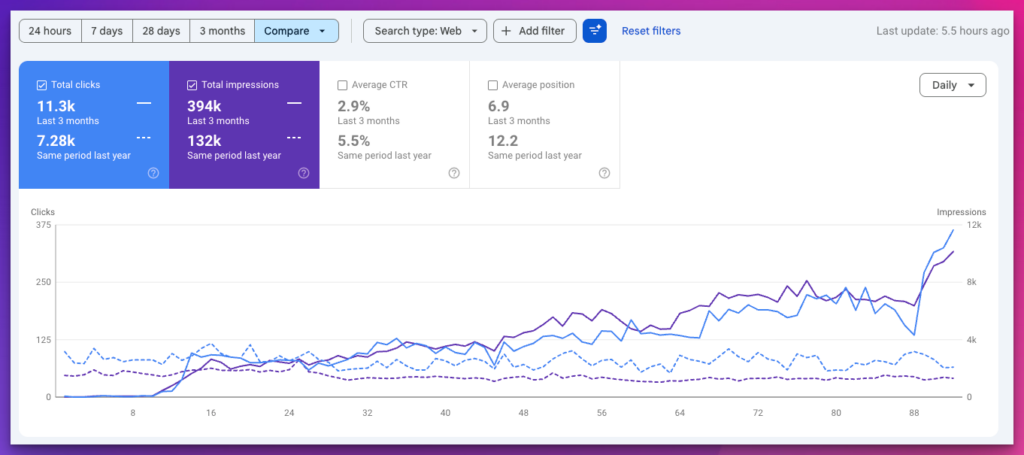
Task: Select the 3 months date range
Action: point(222,31)
